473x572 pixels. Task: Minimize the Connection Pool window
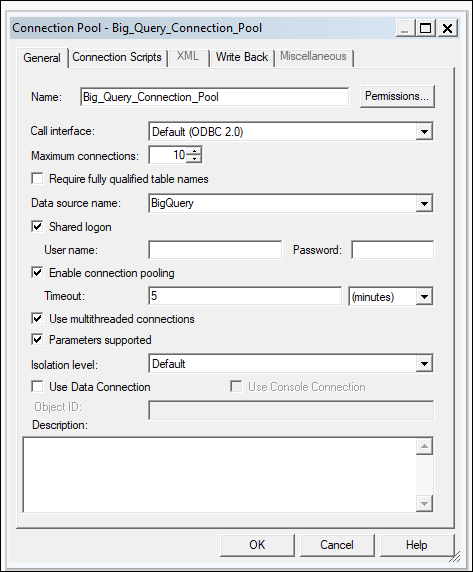click(x=405, y=28)
